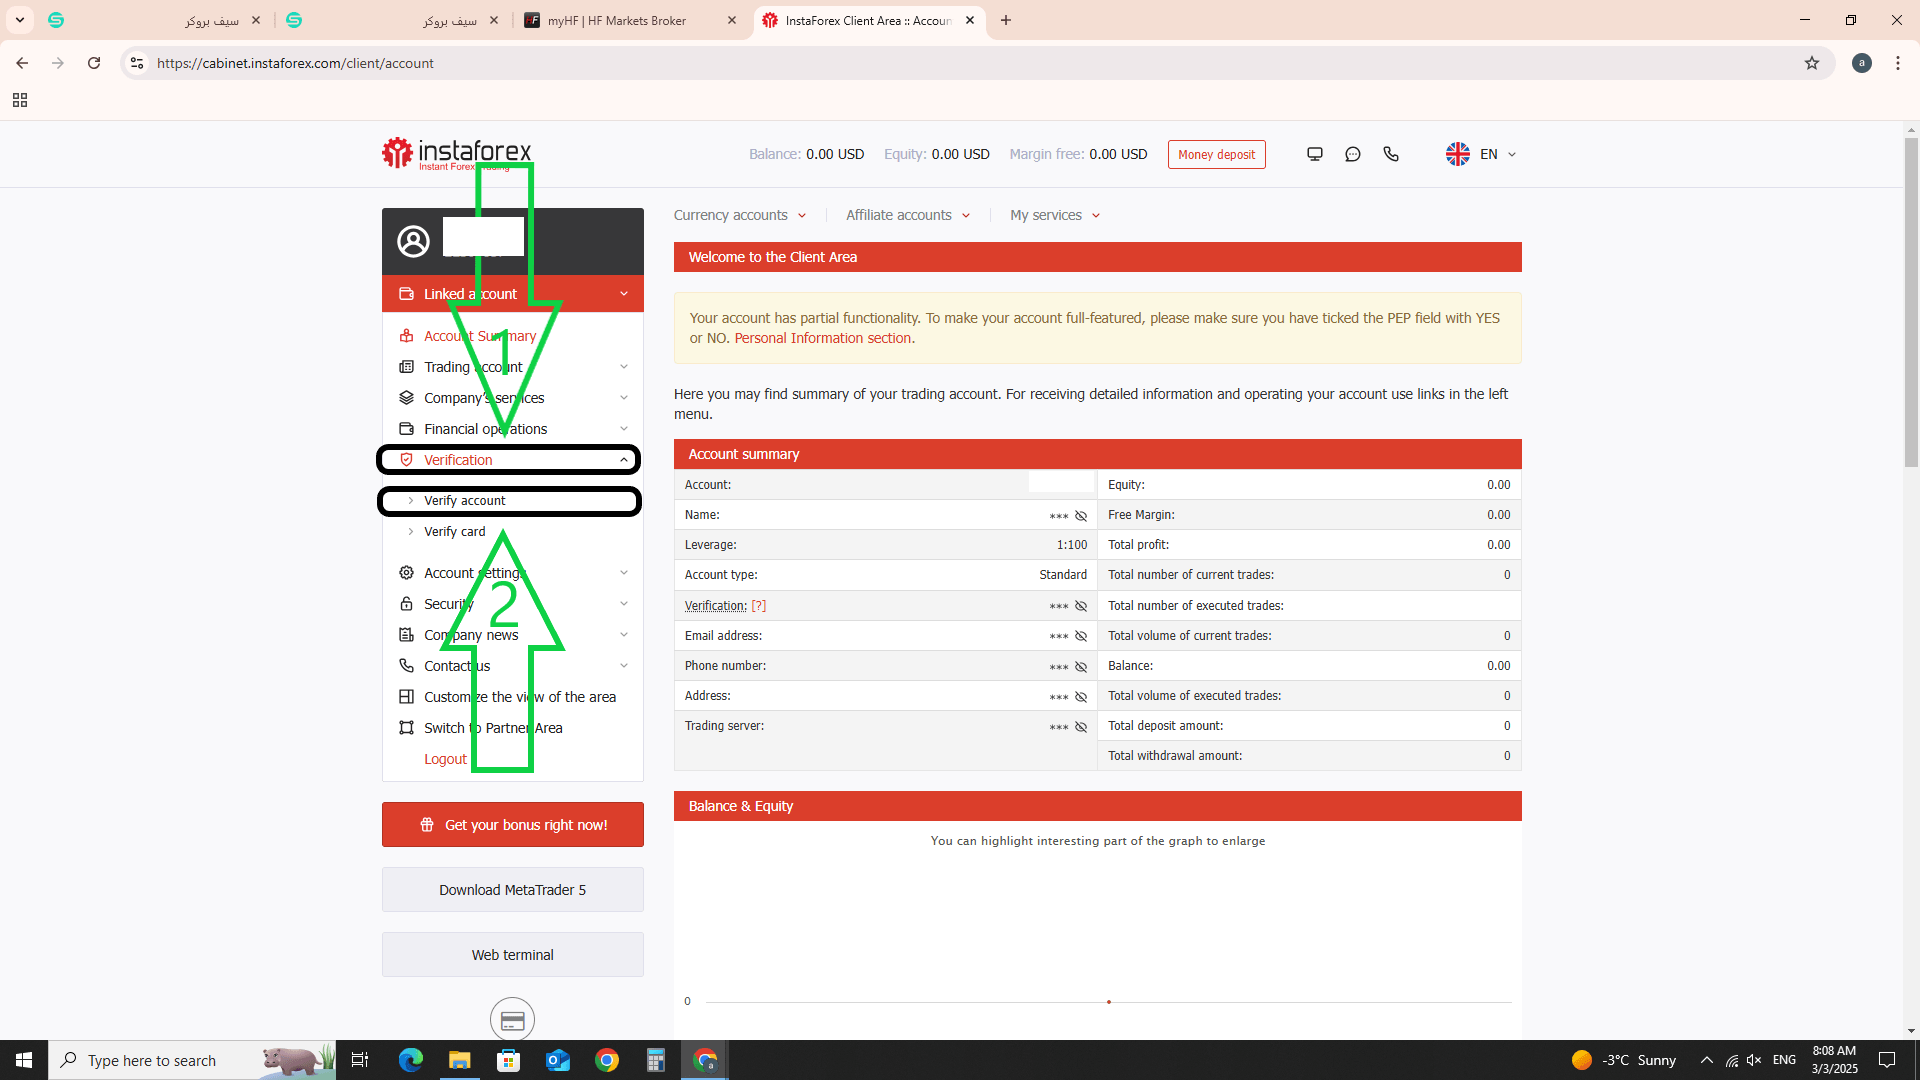
Task: Click the user profile avatar icon
Action: pyautogui.click(x=413, y=241)
